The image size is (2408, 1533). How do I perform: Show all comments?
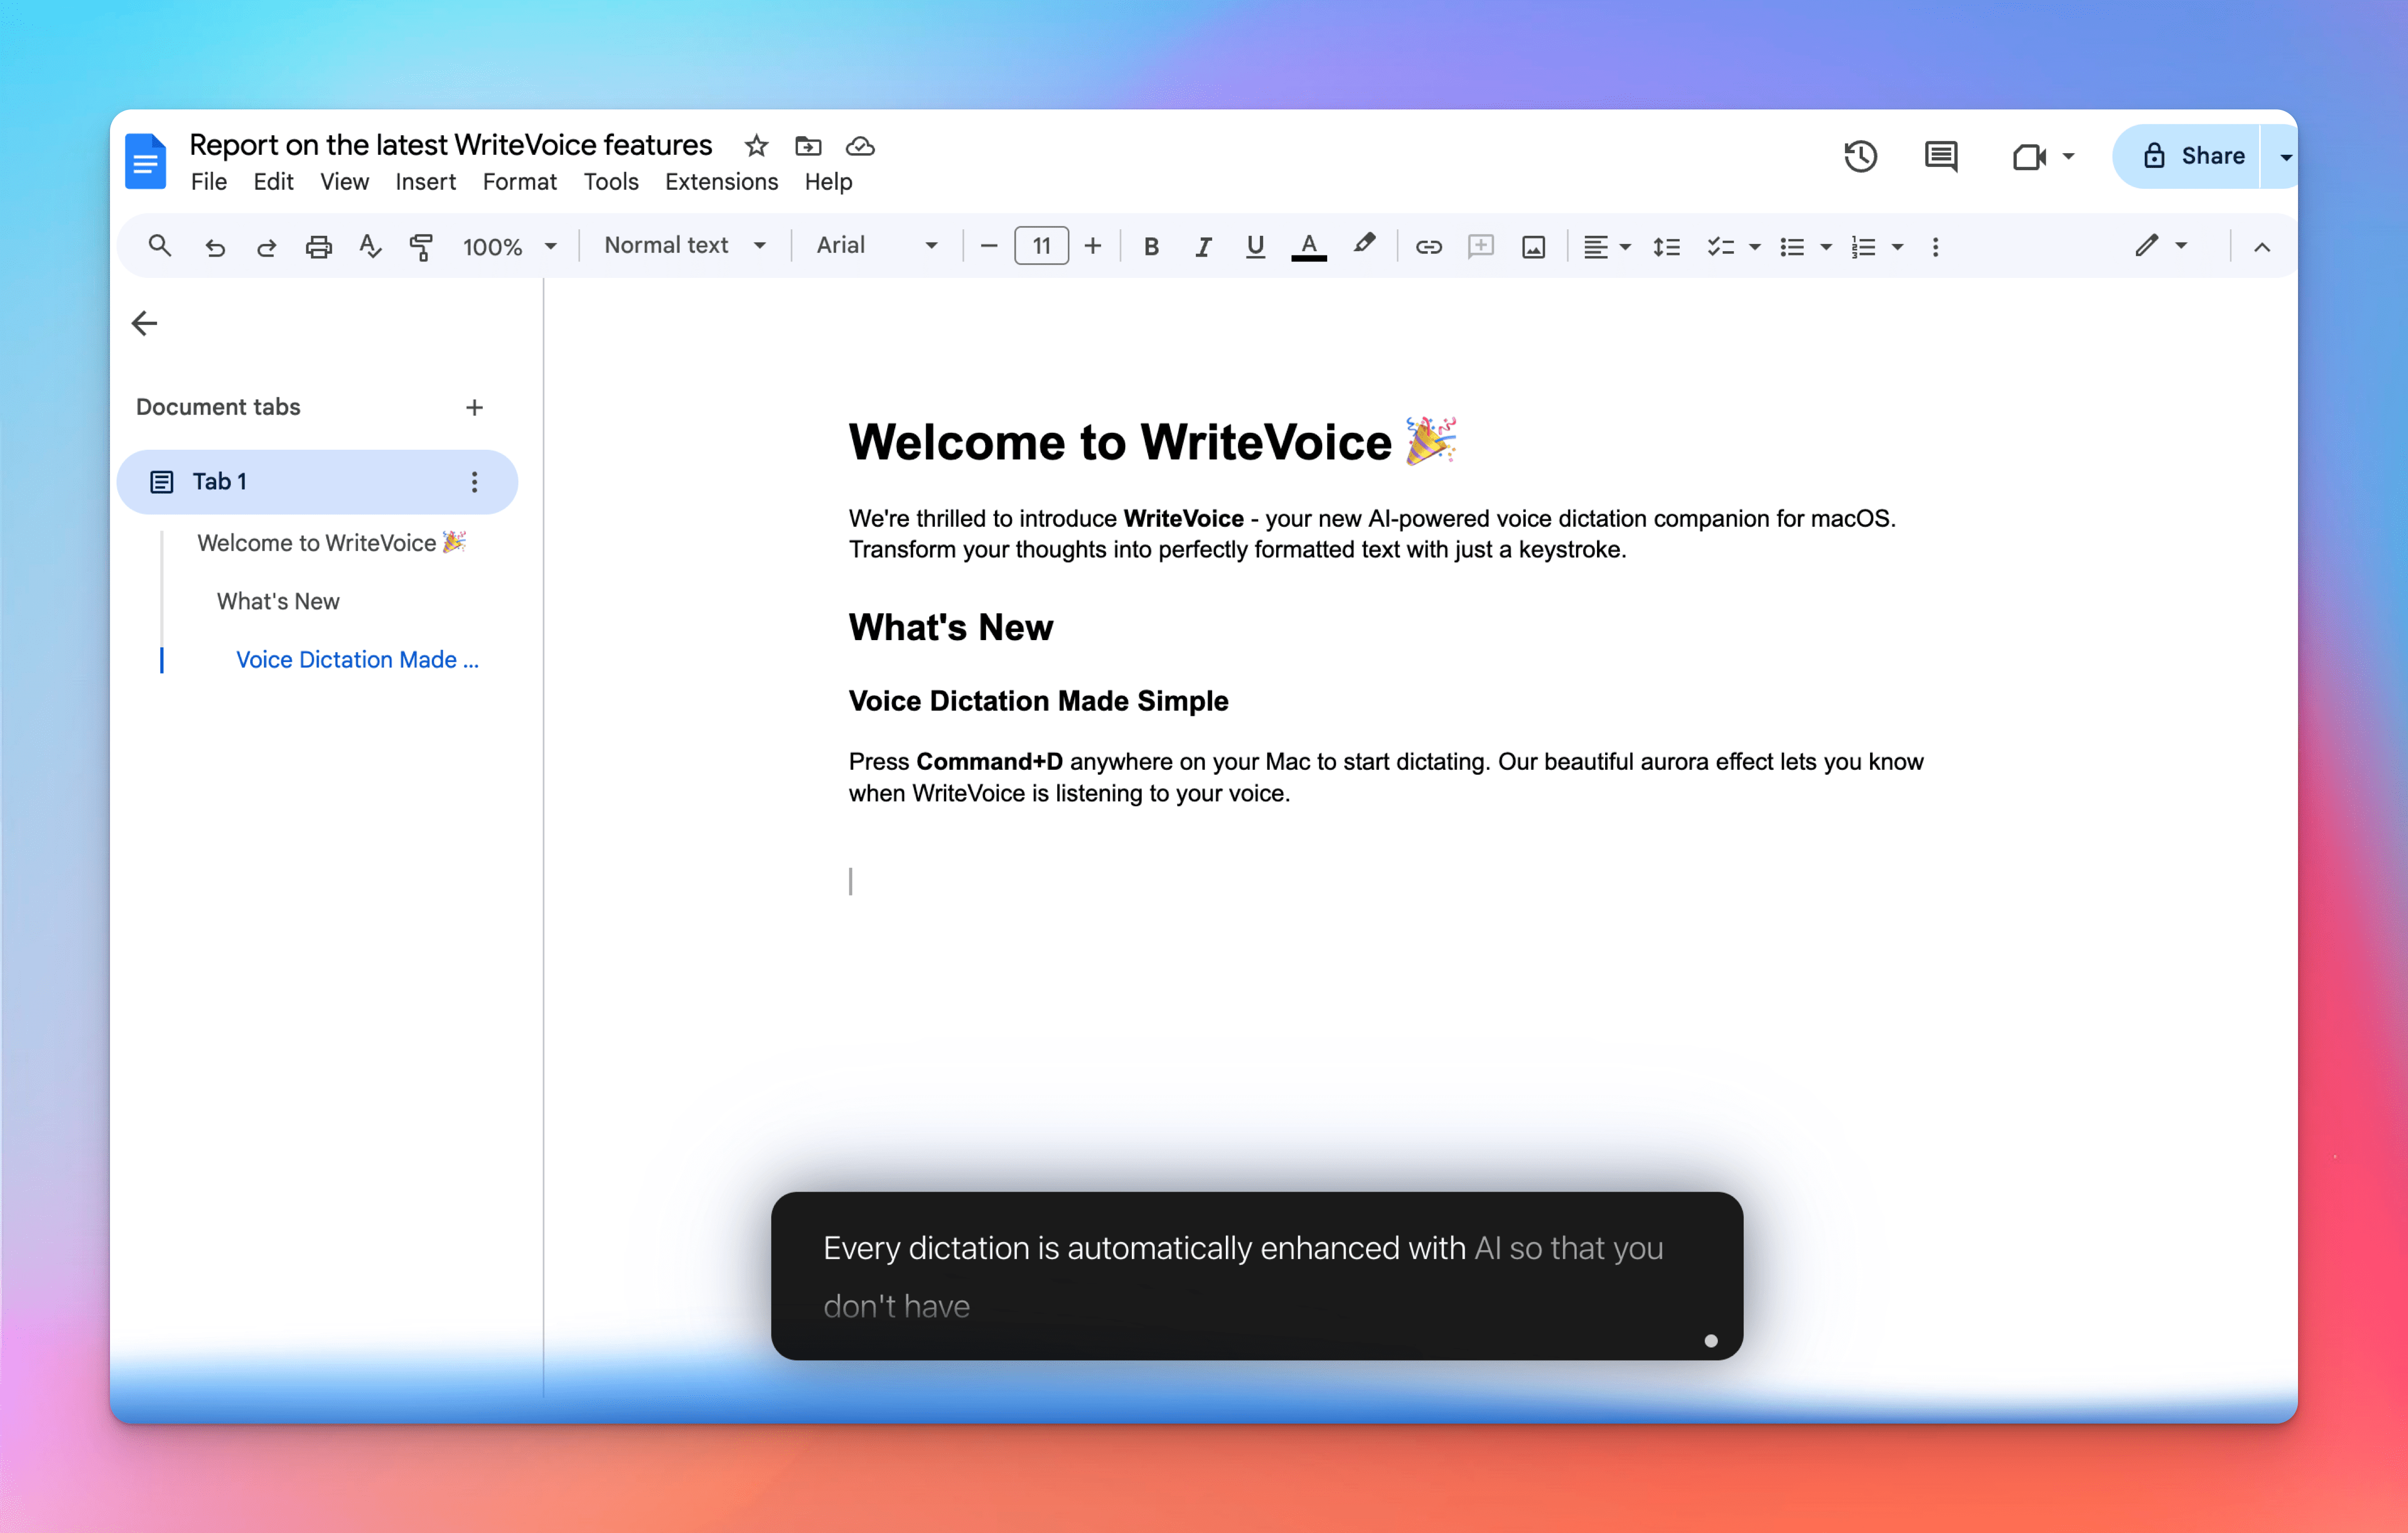pyautogui.click(x=1939, y=156)
